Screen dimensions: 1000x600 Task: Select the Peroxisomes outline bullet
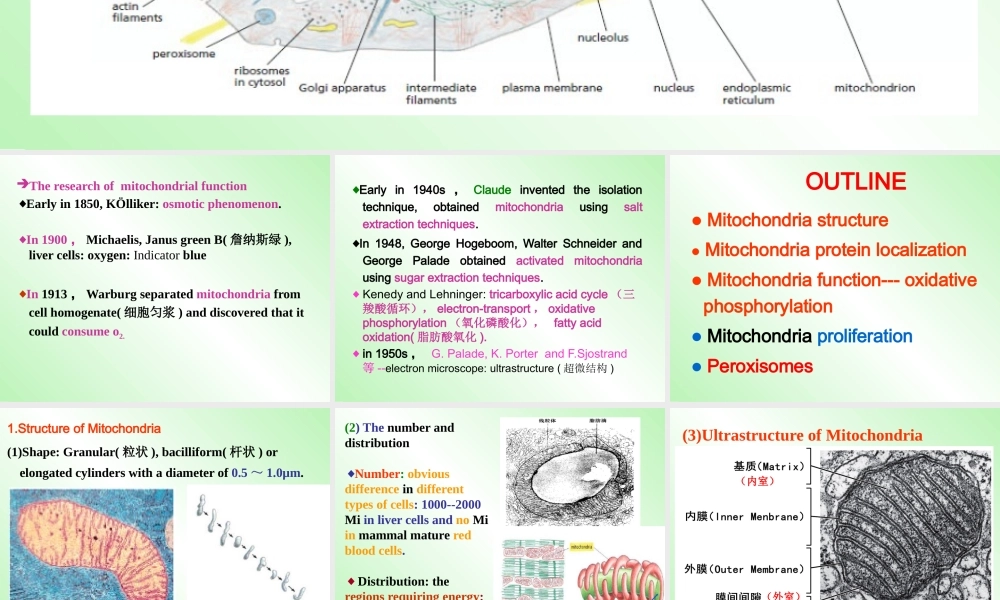[x=762, y=367]
